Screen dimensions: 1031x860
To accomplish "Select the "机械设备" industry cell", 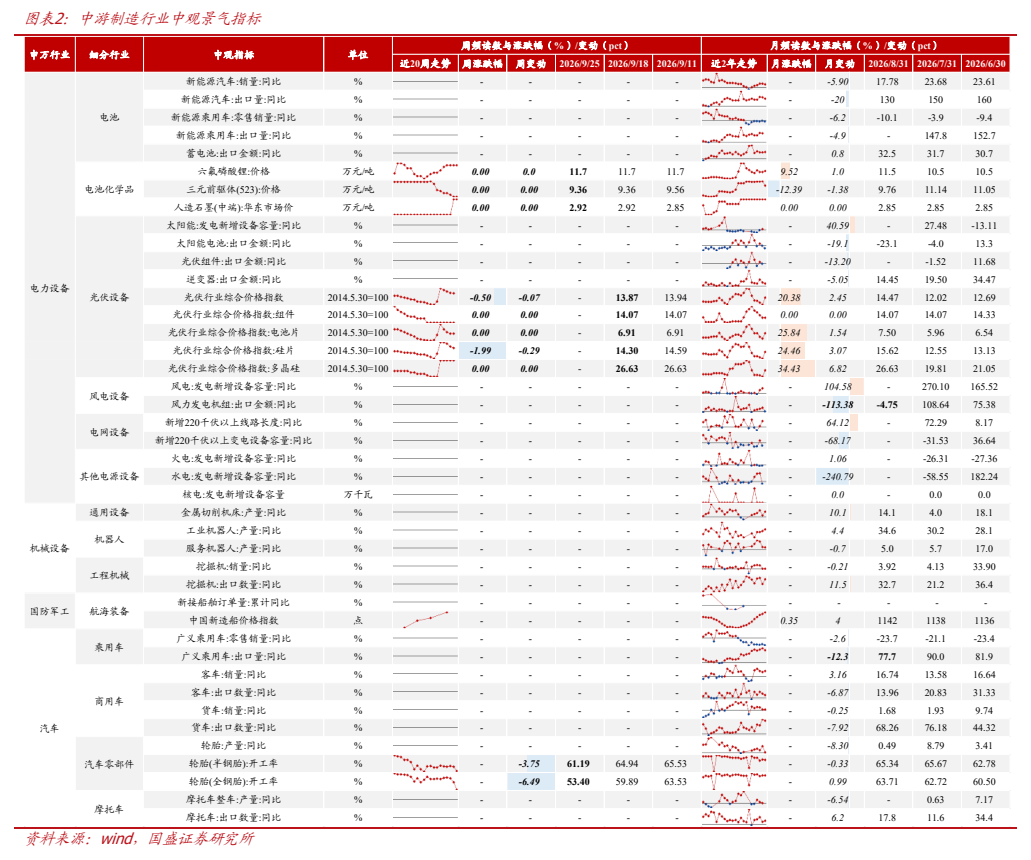I will (x=50, y=548).
